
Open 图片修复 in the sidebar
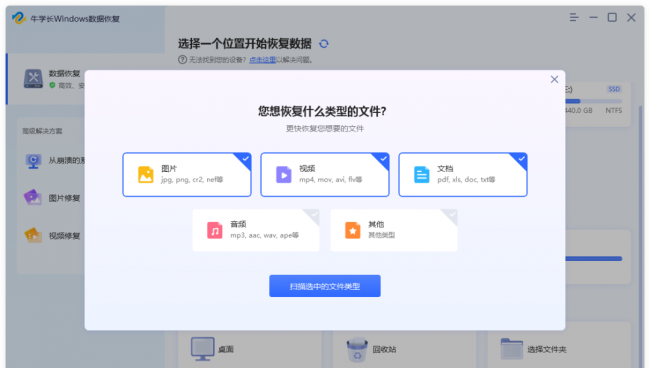[x=52, y=198]
